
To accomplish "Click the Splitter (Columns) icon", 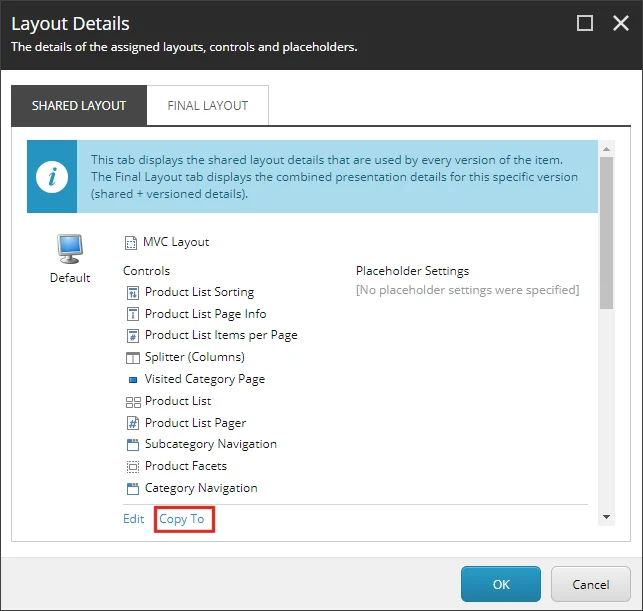I will (x=132, y=358).
